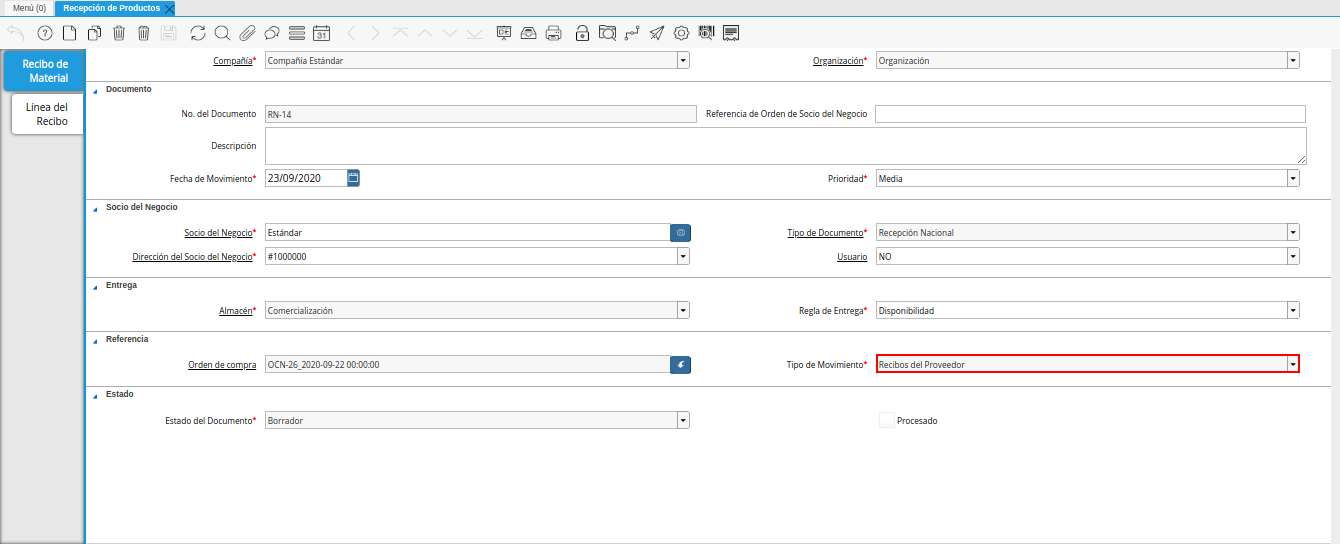Collapse the Socio del Negocio section
1340x544 pixels.
[95, 207]
